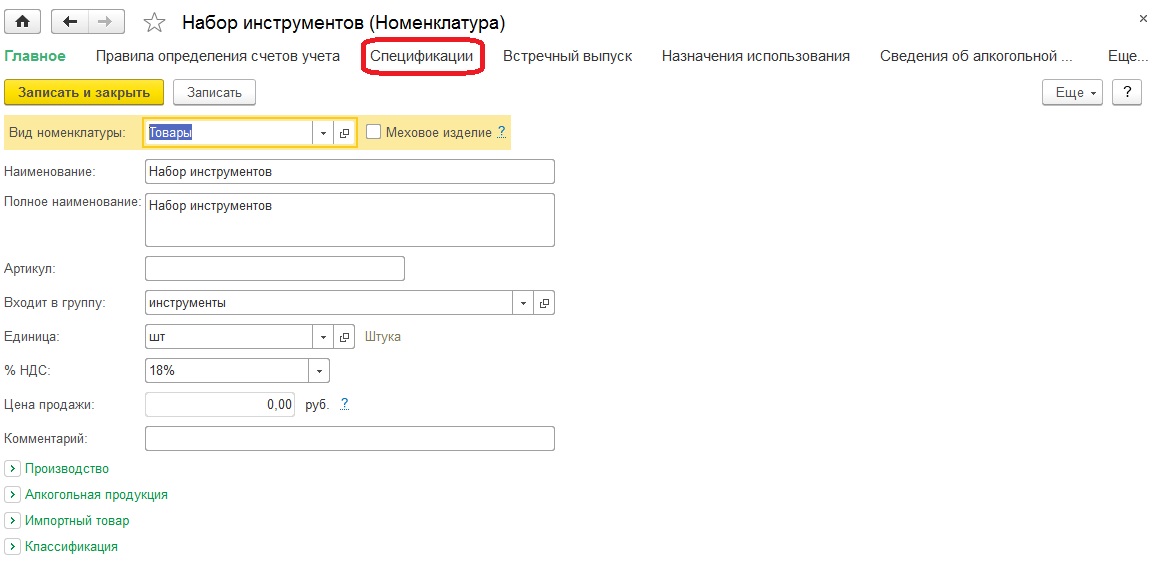Close the form with the X

coord(1142,20)
